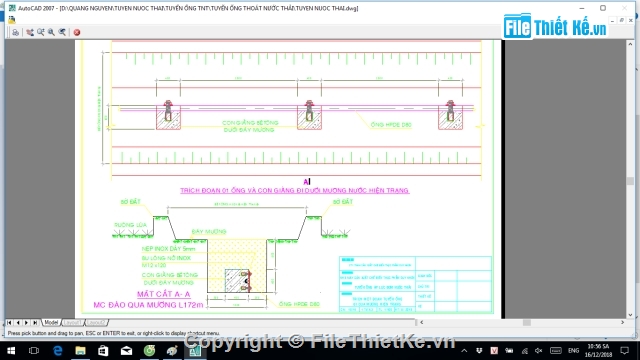
Task: Select the realtime Zoom tool
Action: tap(41, 32)
